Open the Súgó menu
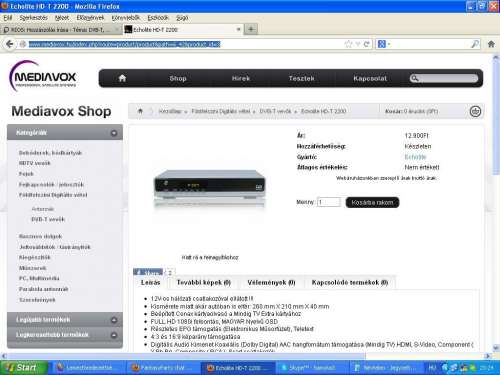The width and height of the screenshot is (500, 375). coord(182,18)
